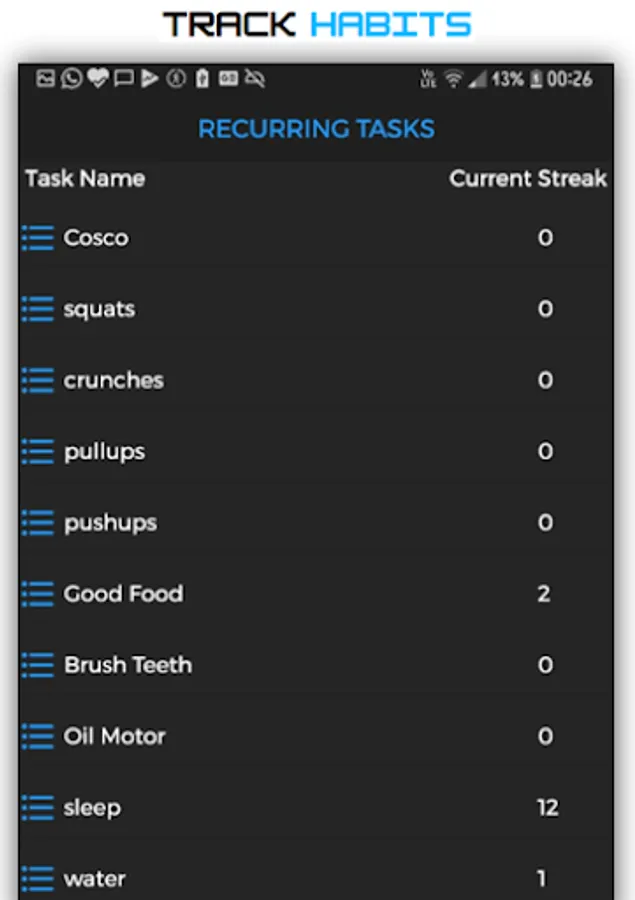Select the list icon for pullups
Screen dimensions: 635x900
pyautogui.click(x=38, y=451)
